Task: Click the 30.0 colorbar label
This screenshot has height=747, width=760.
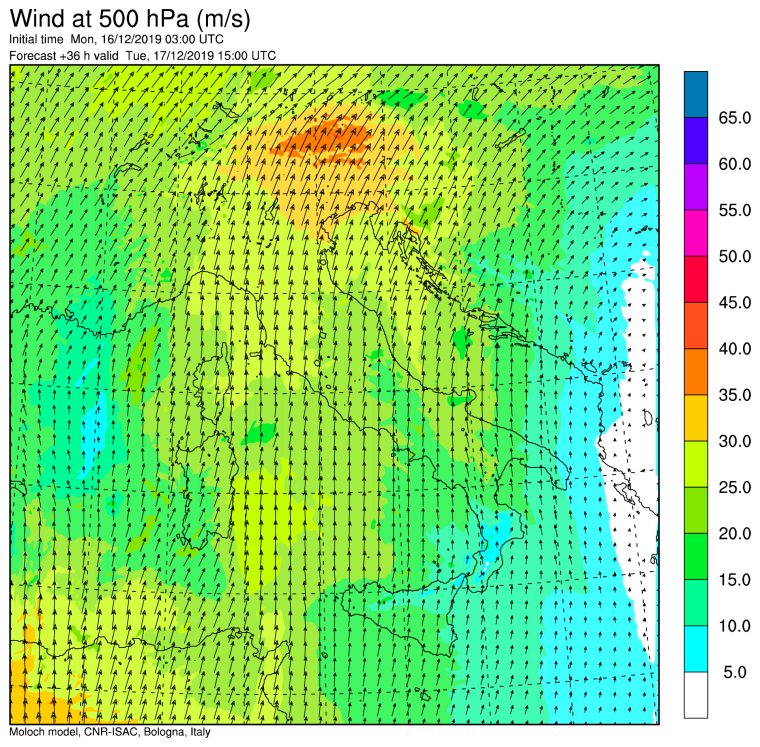Action: pyautogui.click(x=735, y=441)
